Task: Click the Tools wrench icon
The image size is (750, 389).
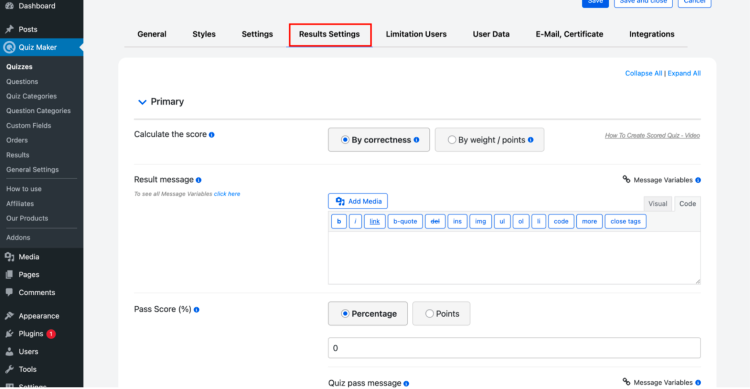Action: (9, 369)
